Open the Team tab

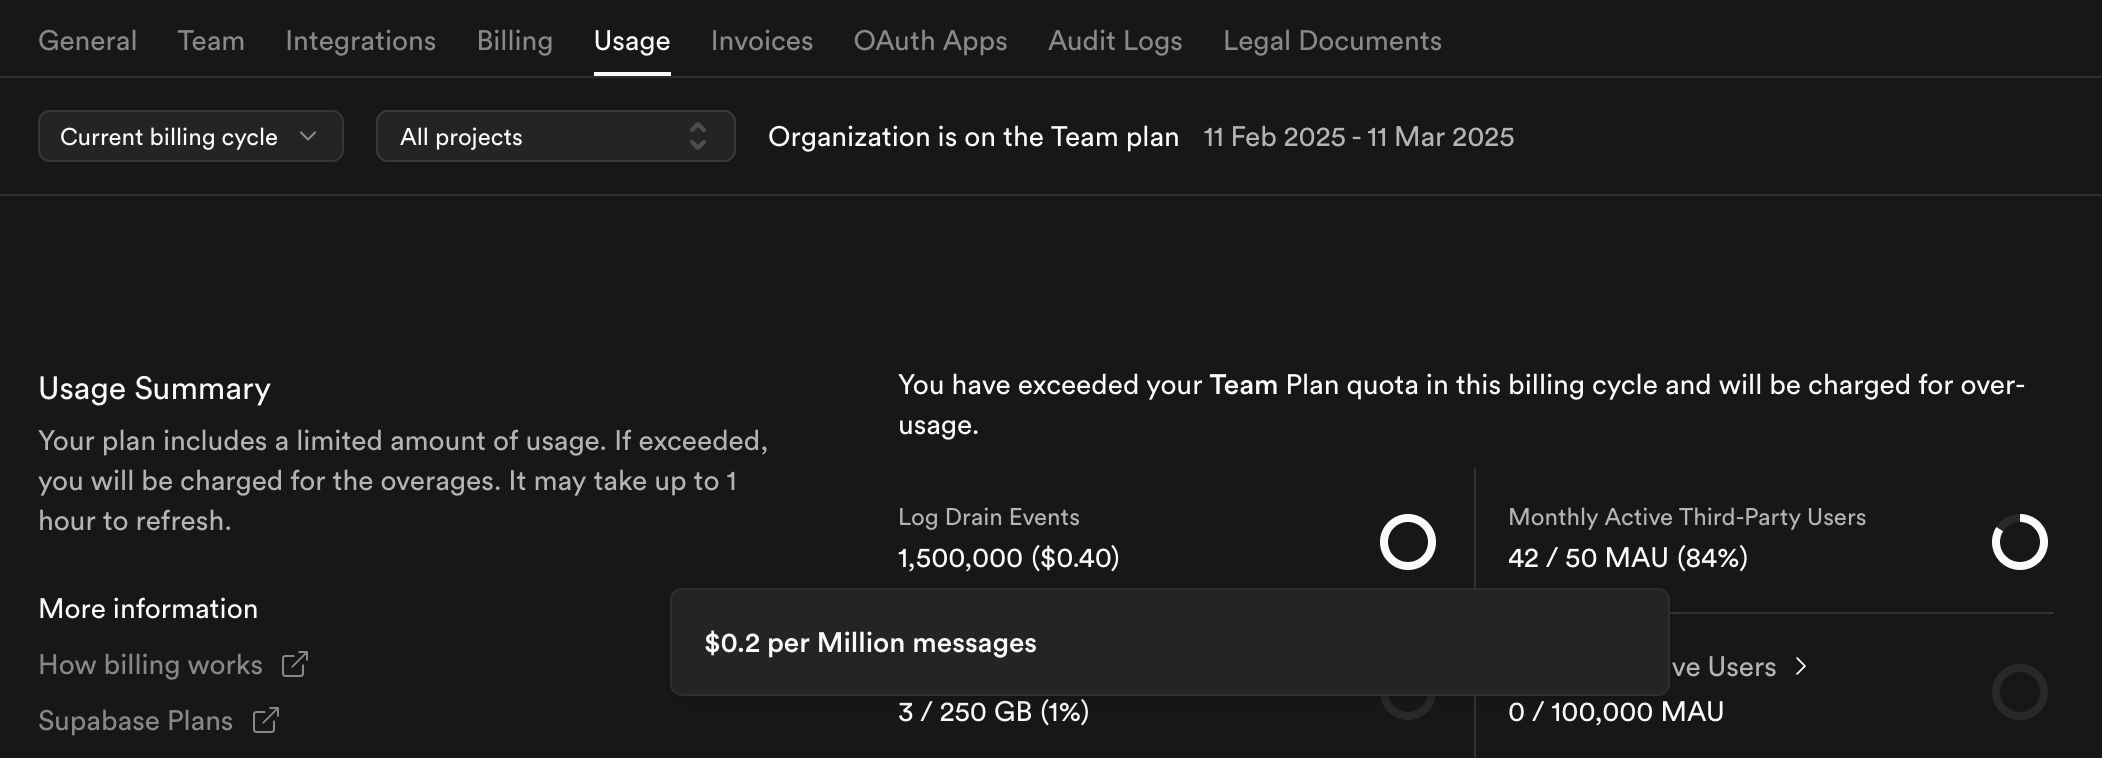coord(211,41)
